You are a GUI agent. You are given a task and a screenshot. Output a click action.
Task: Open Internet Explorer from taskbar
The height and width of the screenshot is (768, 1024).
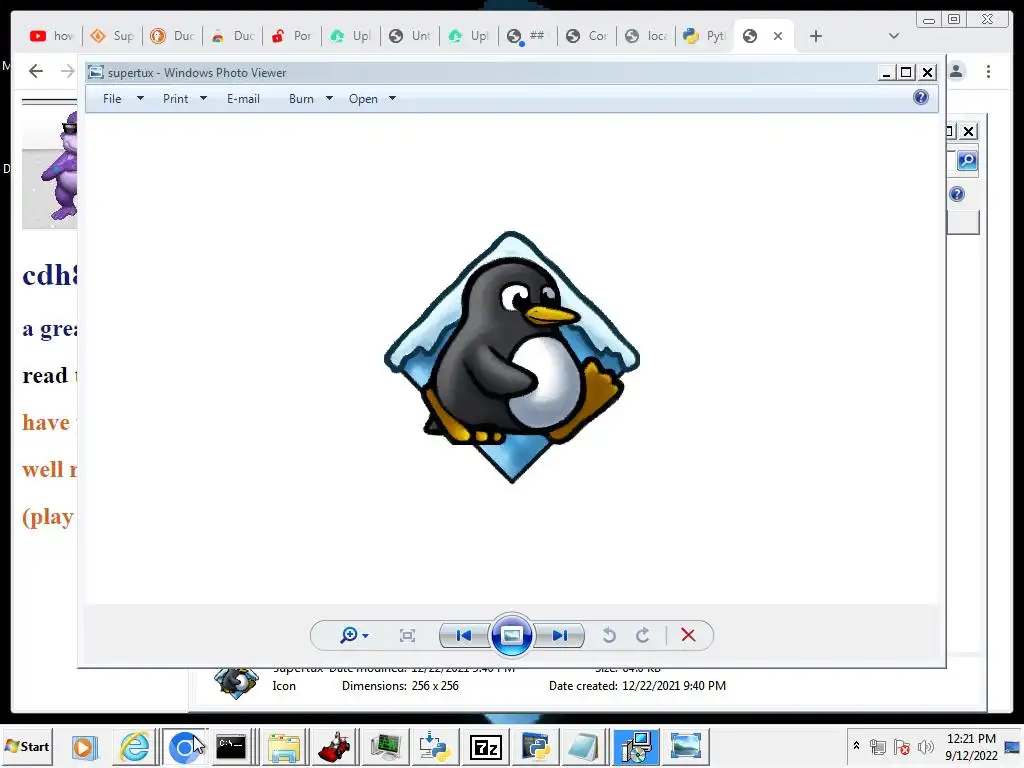135,746
